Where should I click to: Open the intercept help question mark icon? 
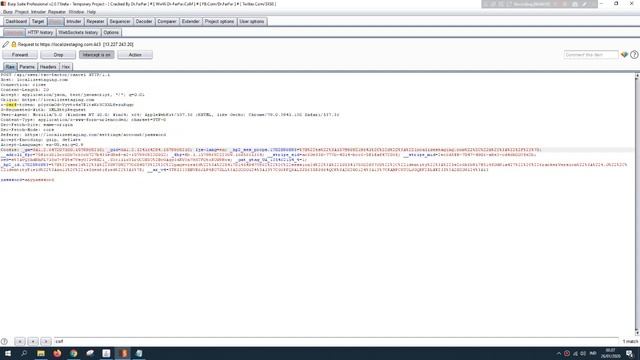pyautogui.click(x=634, y=54)
